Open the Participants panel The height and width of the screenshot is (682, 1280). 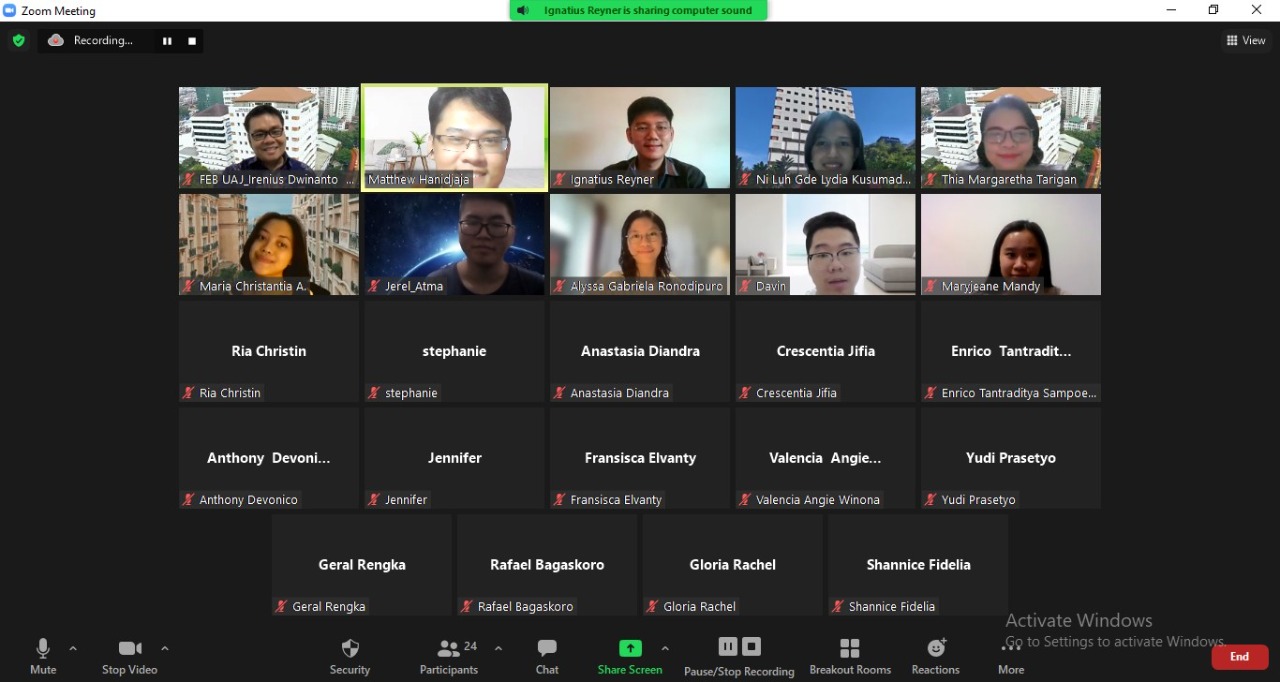449,656
